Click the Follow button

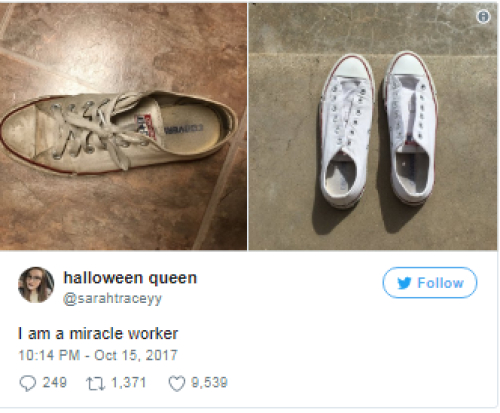pos(430,283)
